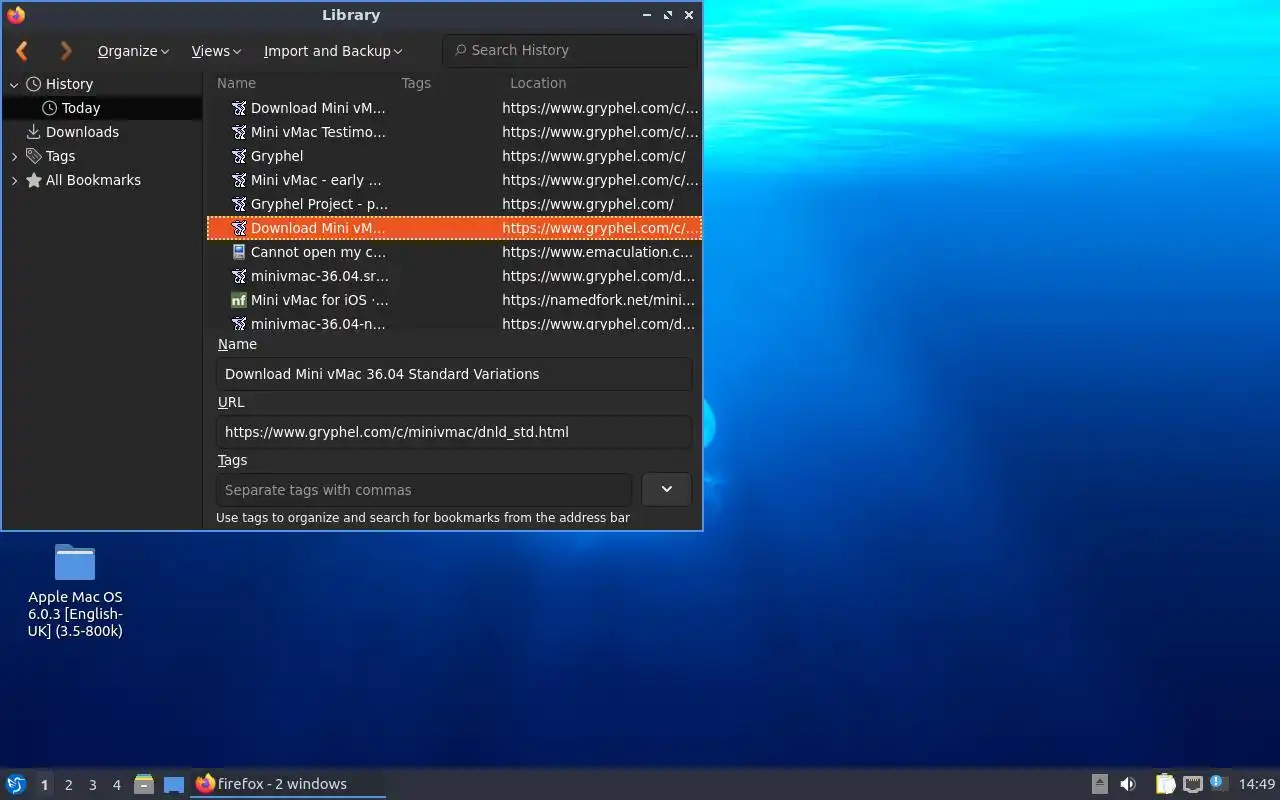Switch to workspace 1
The height and width of the screenshot is (800, 1280).
click(44, 785)
